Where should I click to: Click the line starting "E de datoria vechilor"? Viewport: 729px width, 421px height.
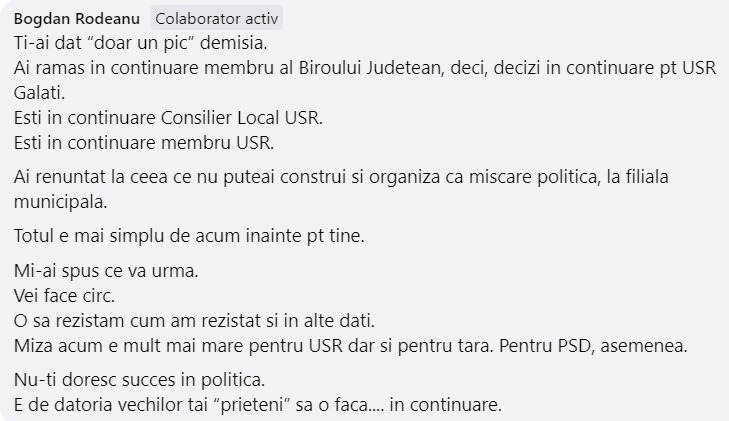[x=258, y=405]
